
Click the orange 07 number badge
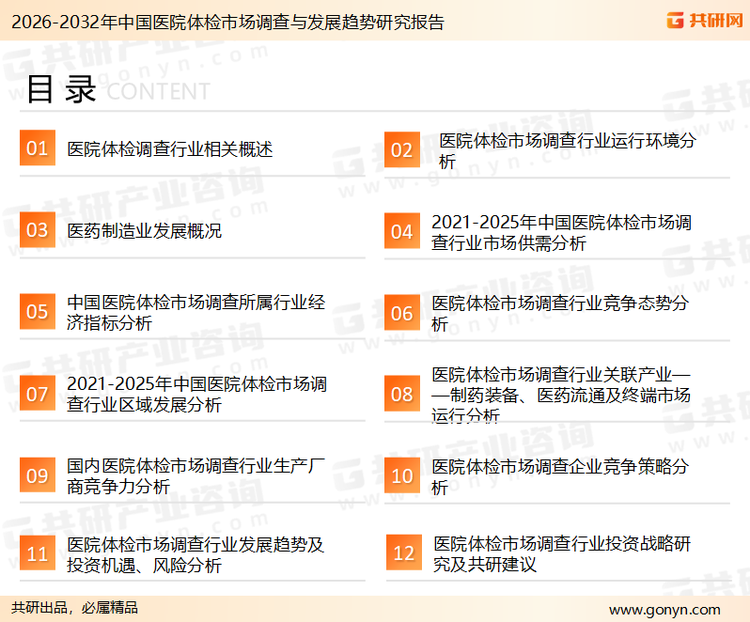pyautogui.click(x=37, y=393)
